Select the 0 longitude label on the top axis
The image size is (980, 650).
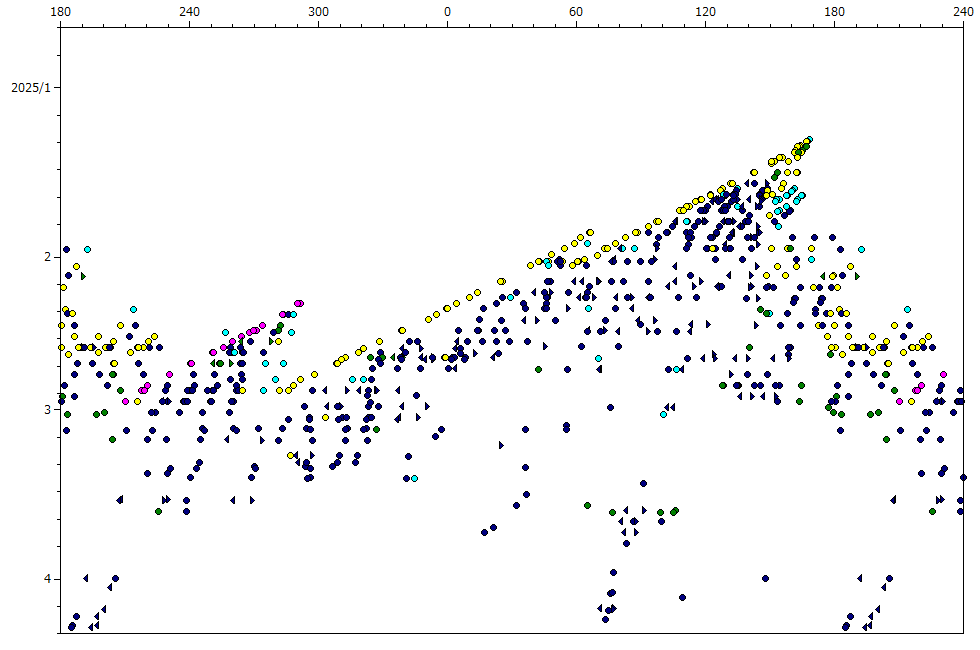point(447,12)
